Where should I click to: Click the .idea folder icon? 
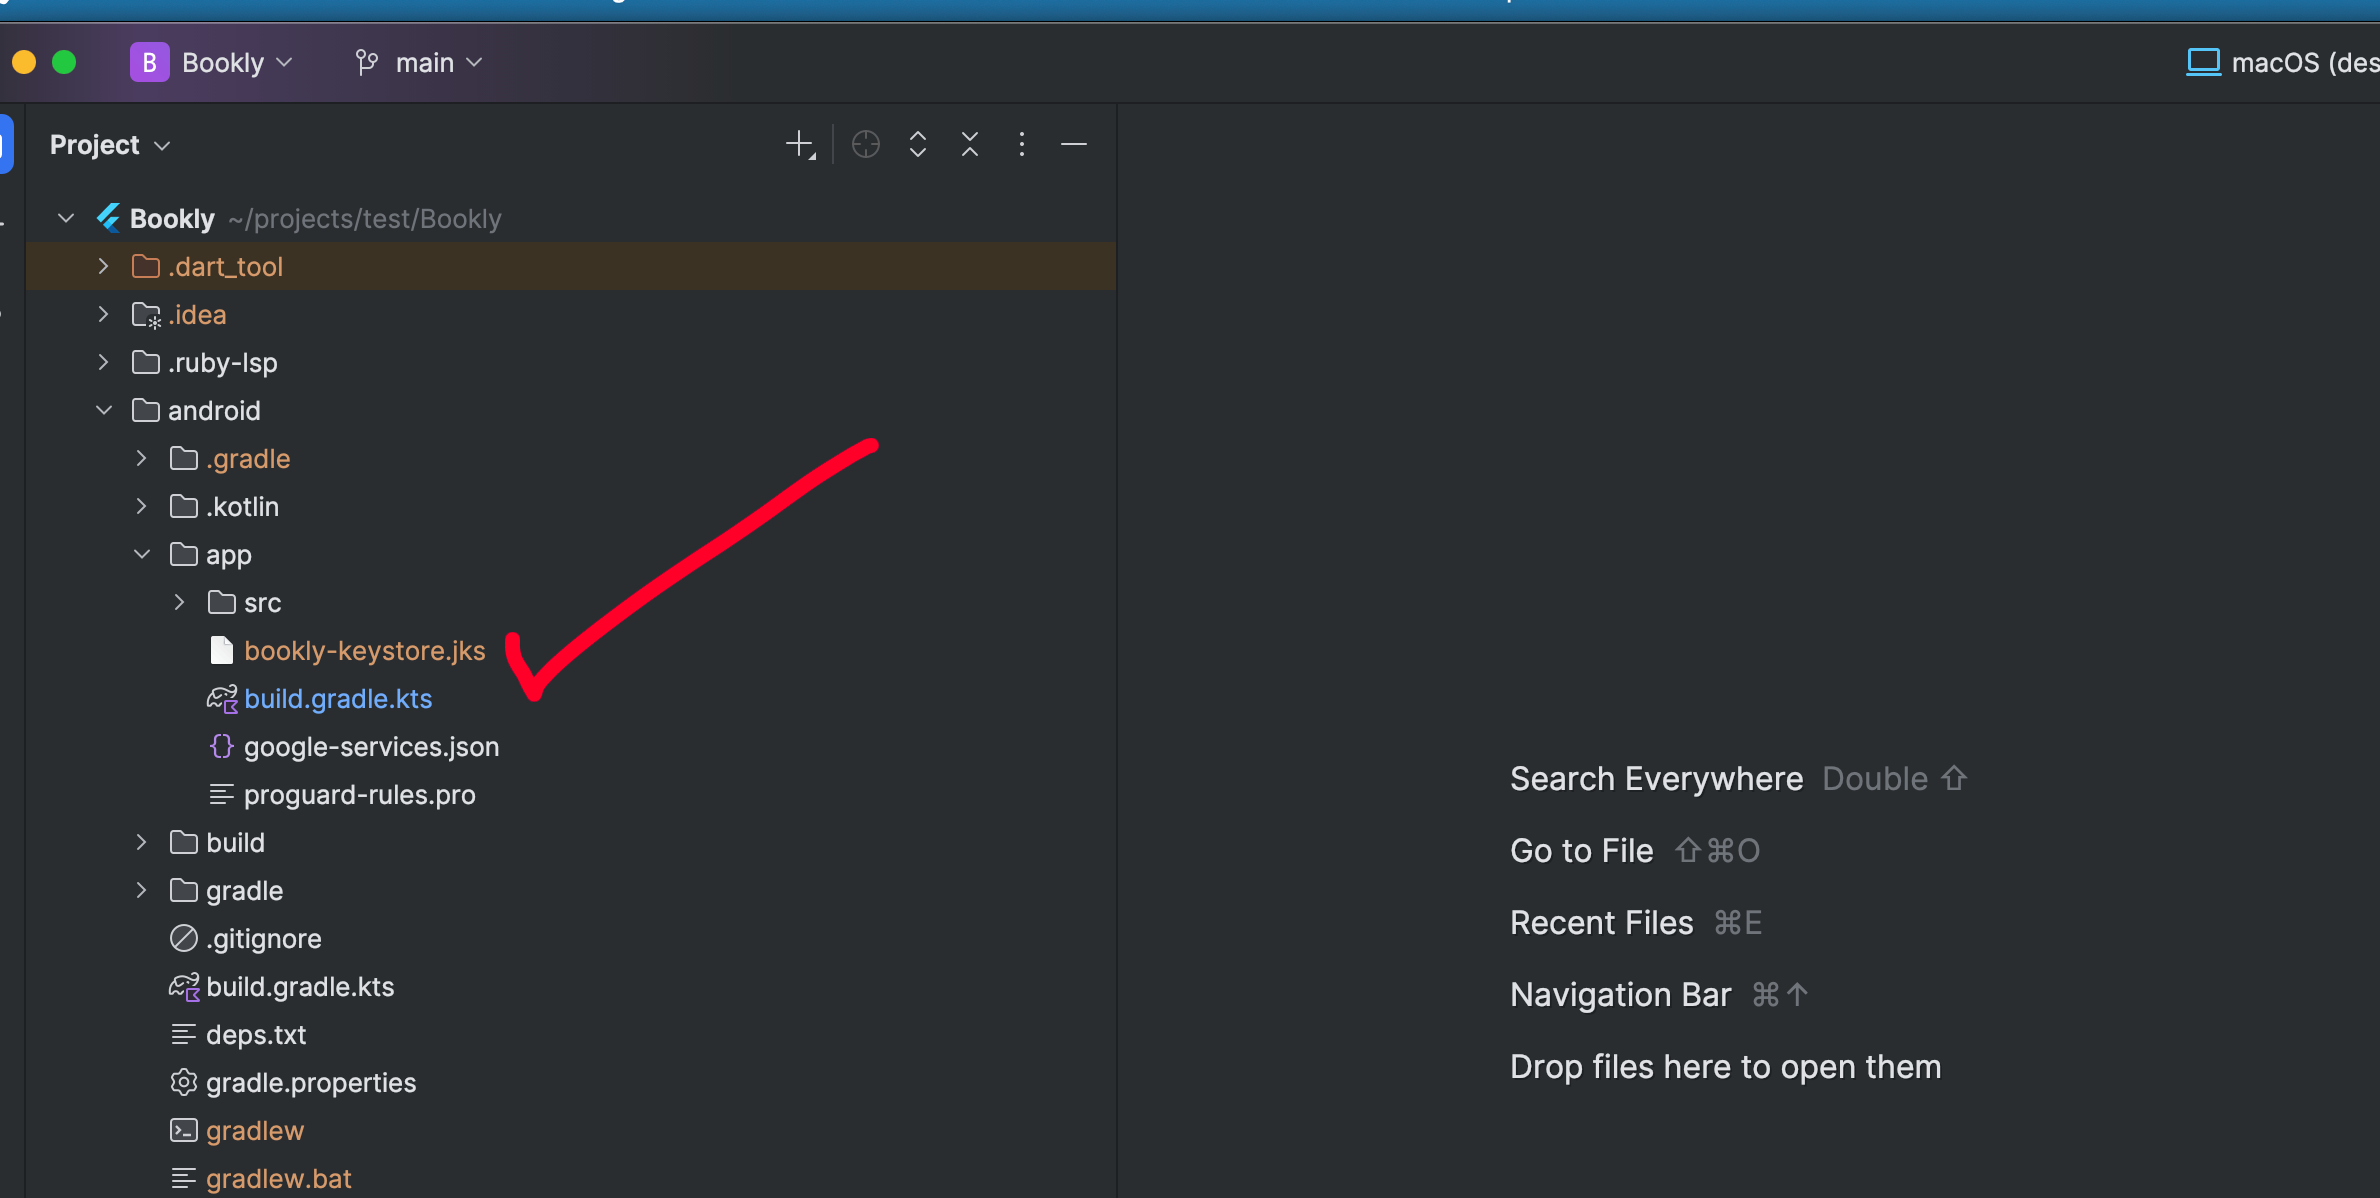pyautogui.click(x=146, y=315)
